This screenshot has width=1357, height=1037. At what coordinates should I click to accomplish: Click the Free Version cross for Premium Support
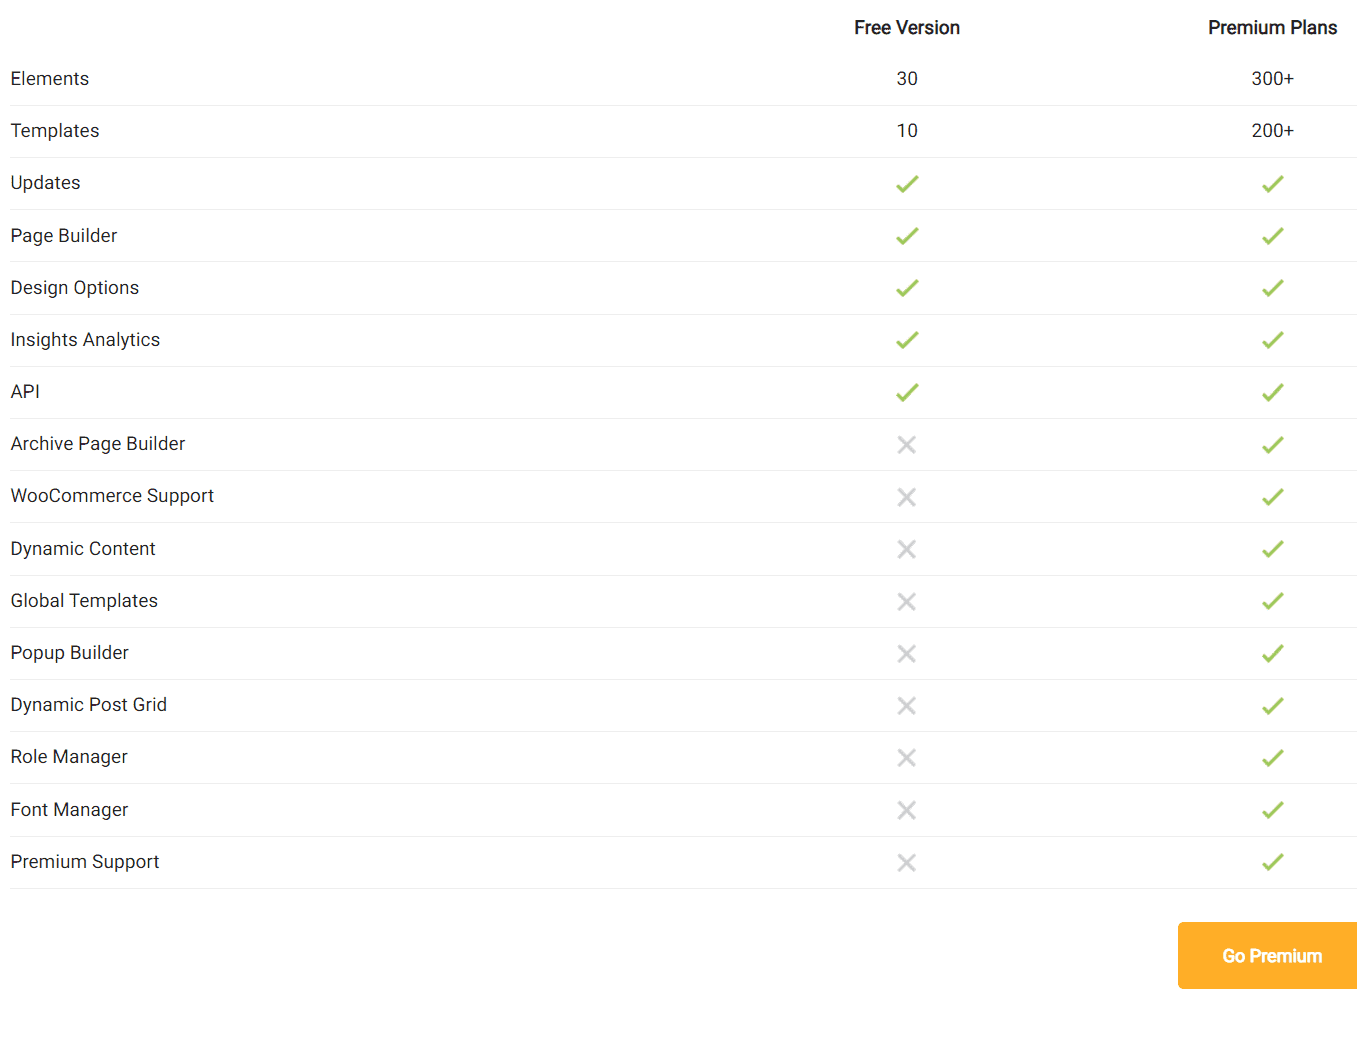tap(907, 862)
